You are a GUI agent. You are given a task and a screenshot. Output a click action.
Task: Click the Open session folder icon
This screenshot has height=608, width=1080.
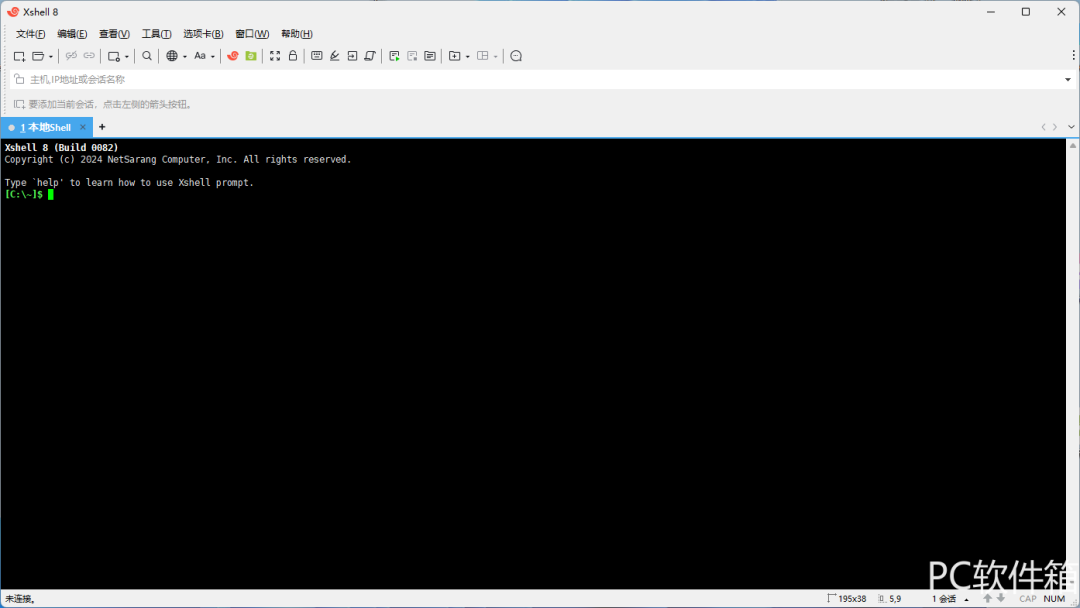tap(39, 56)
